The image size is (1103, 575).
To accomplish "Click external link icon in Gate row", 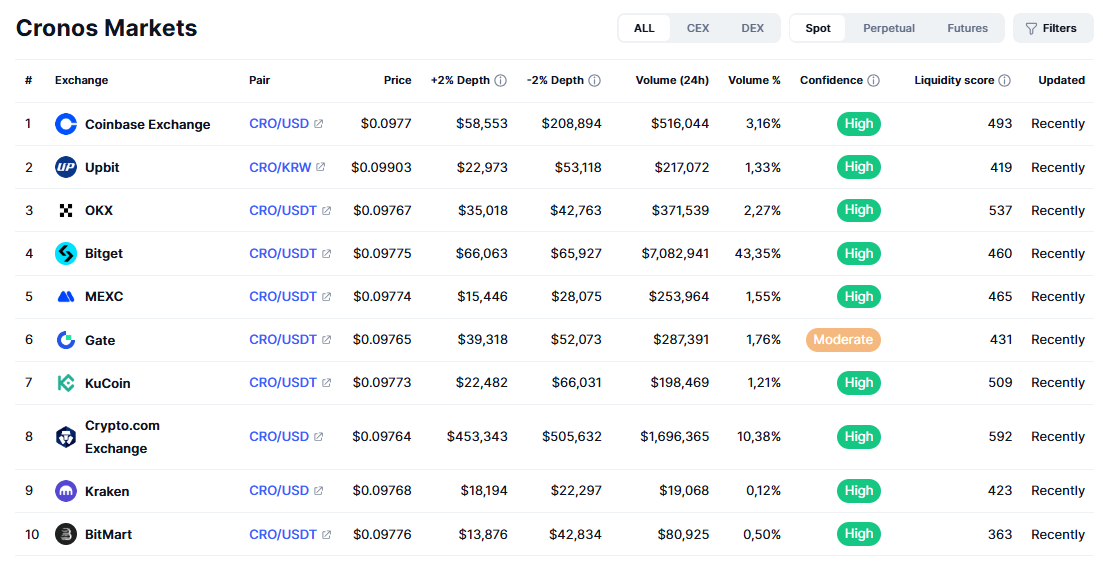I will click(x=326, y=339).
